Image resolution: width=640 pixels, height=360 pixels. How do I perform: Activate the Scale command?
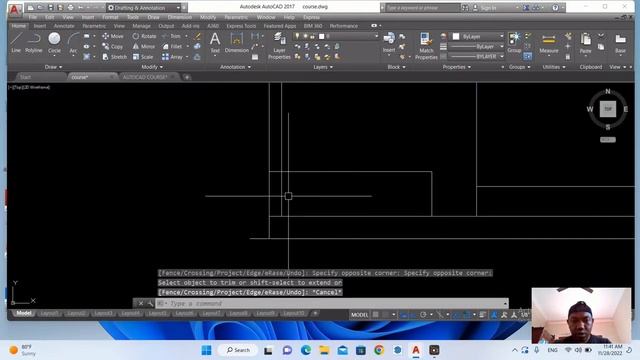tap(143, 57)
